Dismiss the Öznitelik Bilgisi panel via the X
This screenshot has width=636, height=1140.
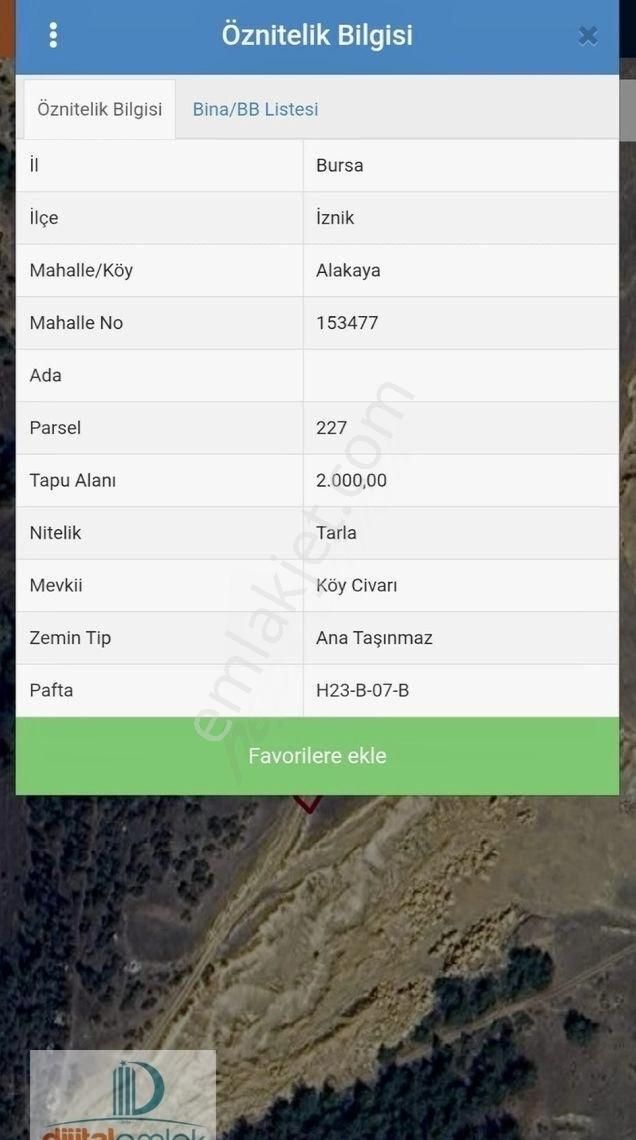click(588, 35)
